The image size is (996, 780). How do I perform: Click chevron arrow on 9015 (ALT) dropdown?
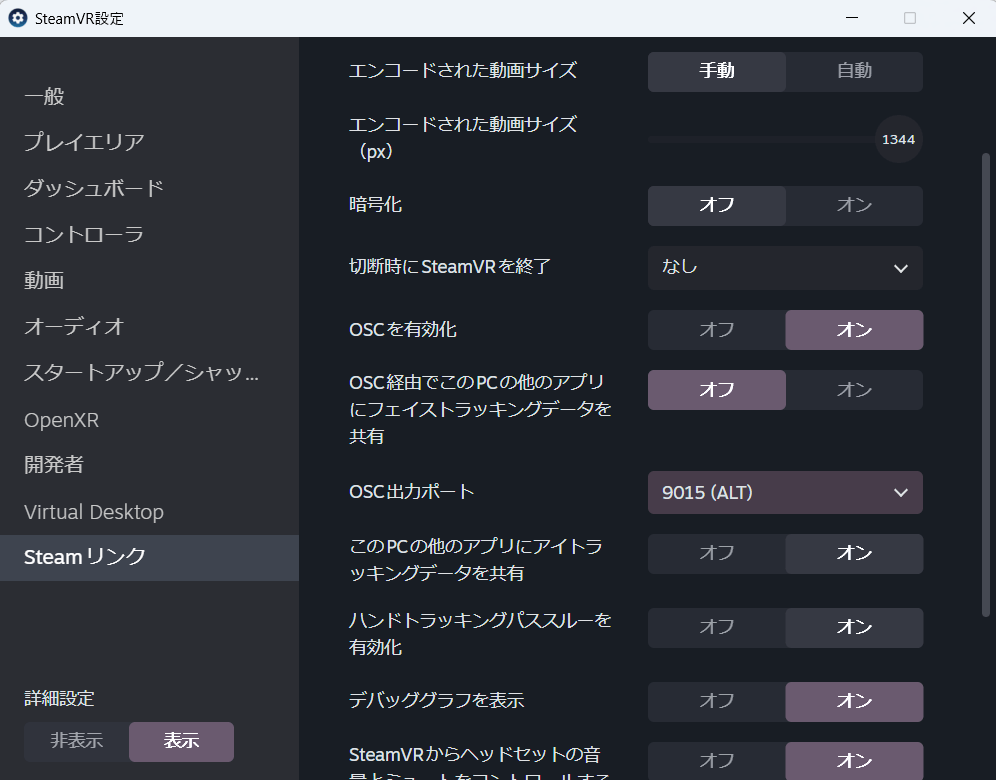[x=901, y=493]
